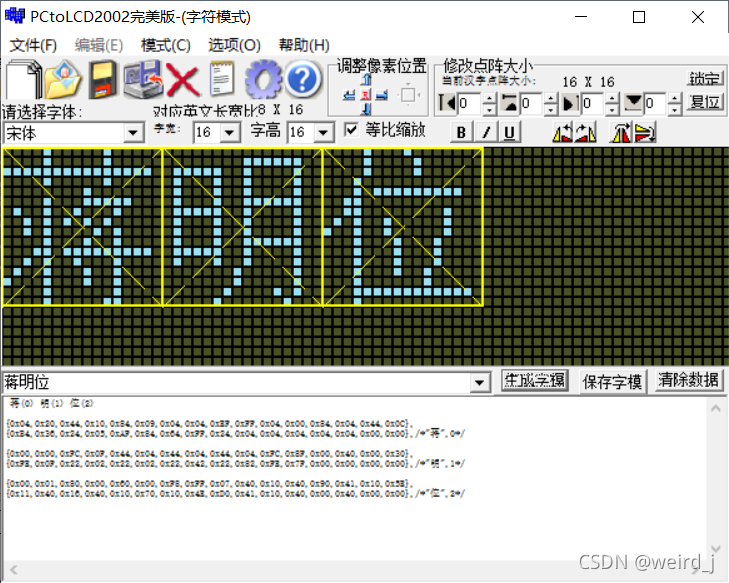
Task: Open the 字高 height dropdown
Action: (x=322, y=133)
